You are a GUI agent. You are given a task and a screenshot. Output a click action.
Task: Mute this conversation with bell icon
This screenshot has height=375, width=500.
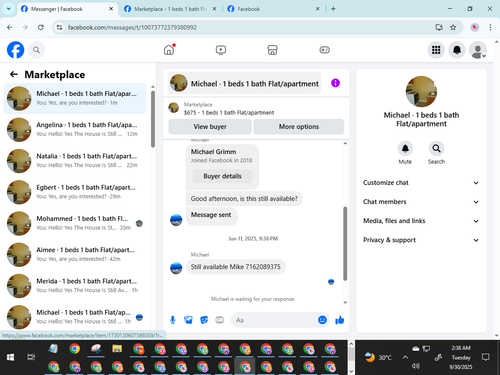click(405, 149)
